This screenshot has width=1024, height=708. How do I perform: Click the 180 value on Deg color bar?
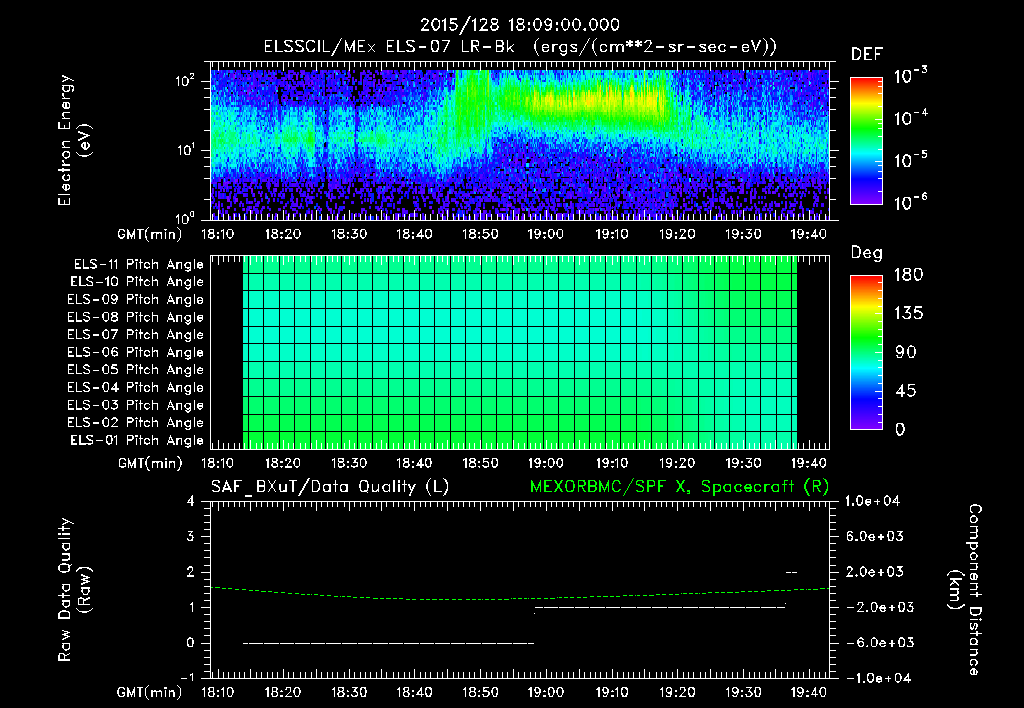tap(908, 274)
